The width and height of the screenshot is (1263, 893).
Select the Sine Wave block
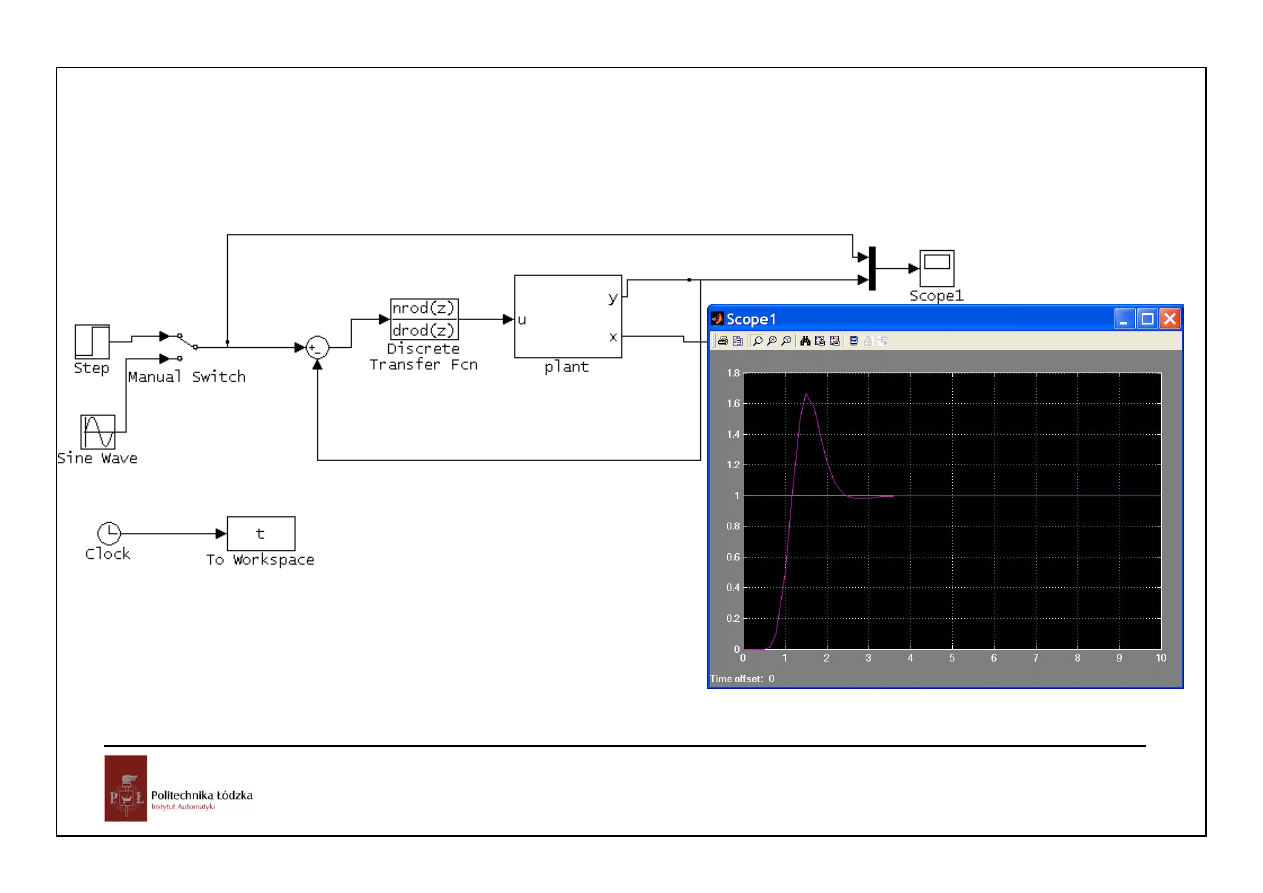tap(98, 432)
